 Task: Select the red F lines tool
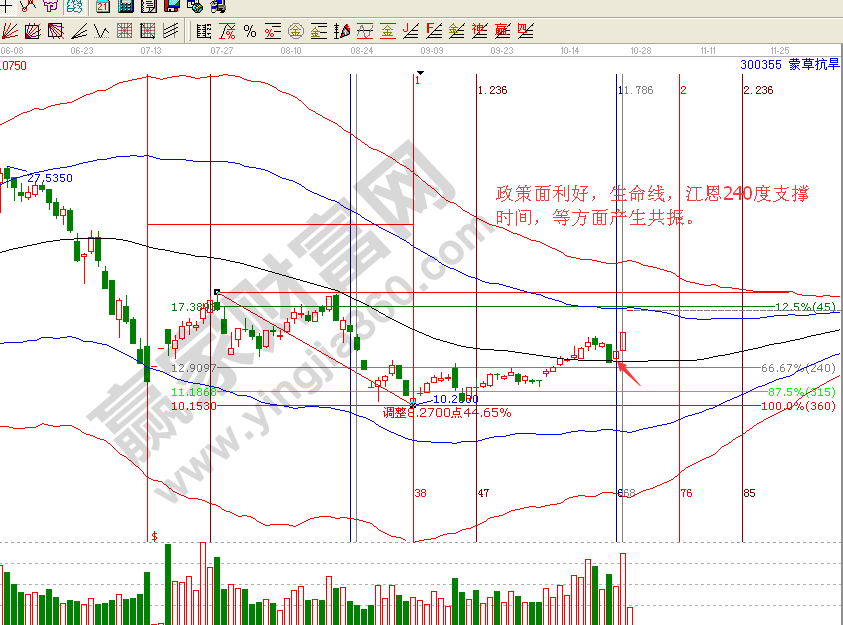coord(434,31)
